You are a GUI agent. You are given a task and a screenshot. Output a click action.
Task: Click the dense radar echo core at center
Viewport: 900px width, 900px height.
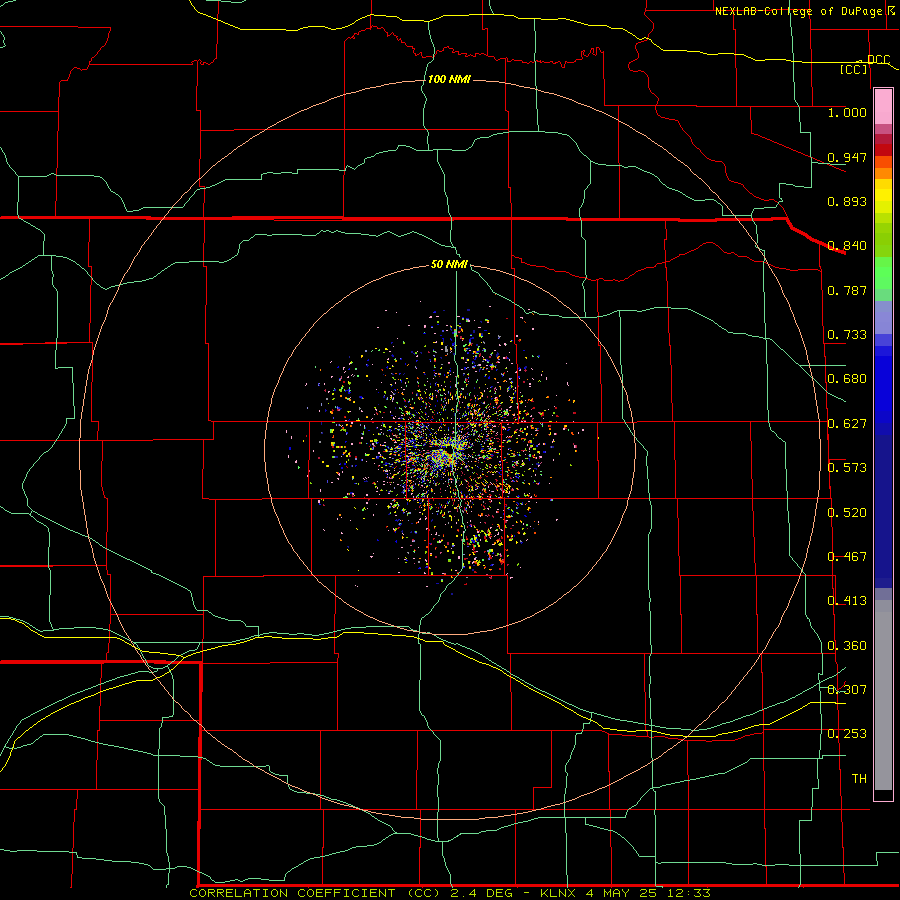[x=449, y=452]
